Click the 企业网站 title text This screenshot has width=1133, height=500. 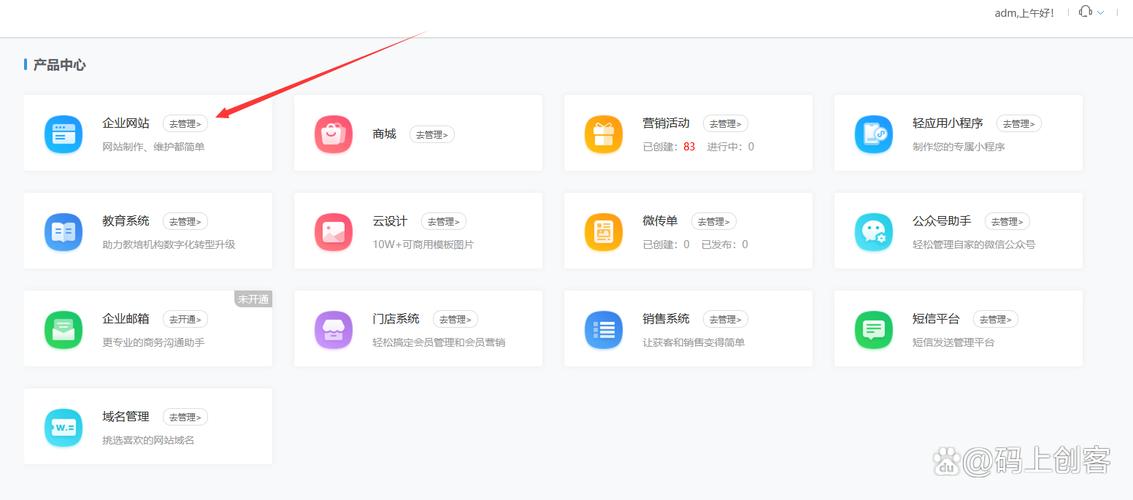(126, 123)
